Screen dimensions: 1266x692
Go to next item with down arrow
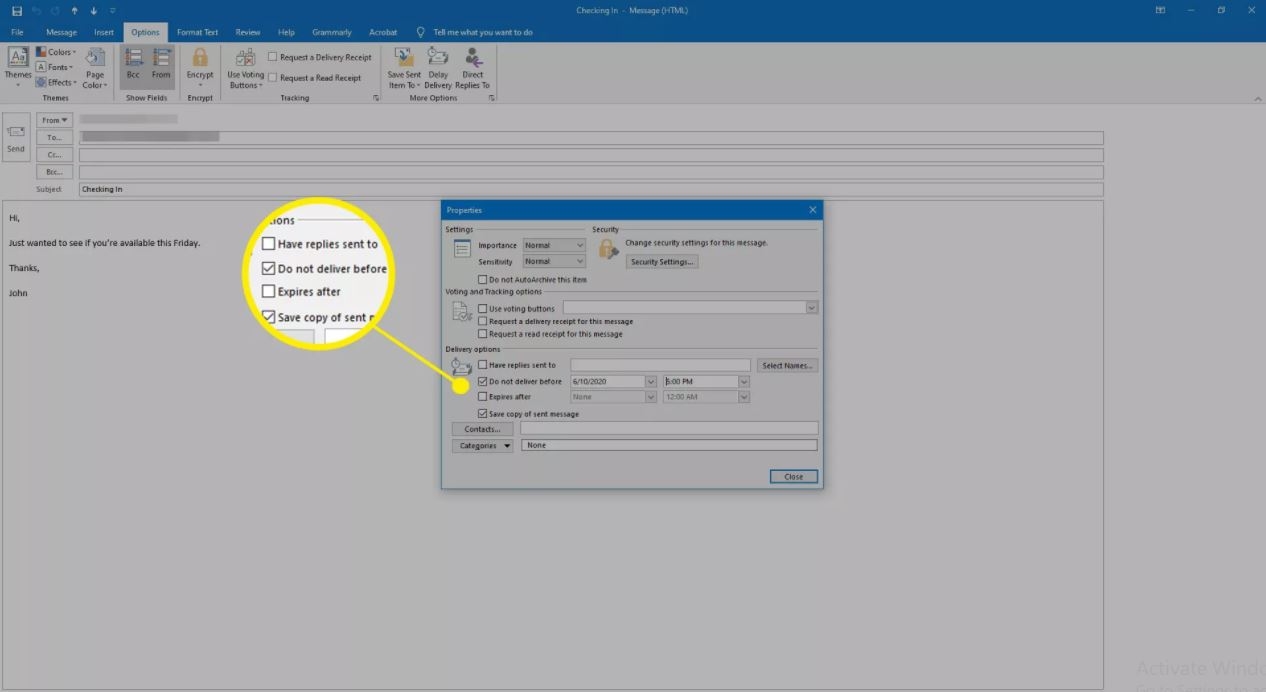(94, 11)
